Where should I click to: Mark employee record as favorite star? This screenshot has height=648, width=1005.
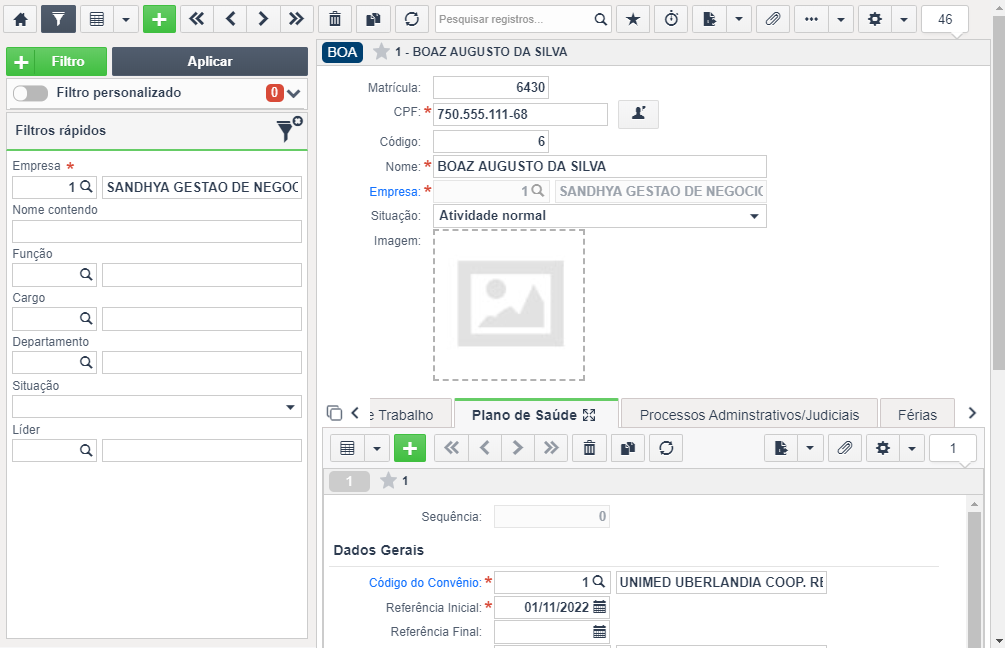381,51
